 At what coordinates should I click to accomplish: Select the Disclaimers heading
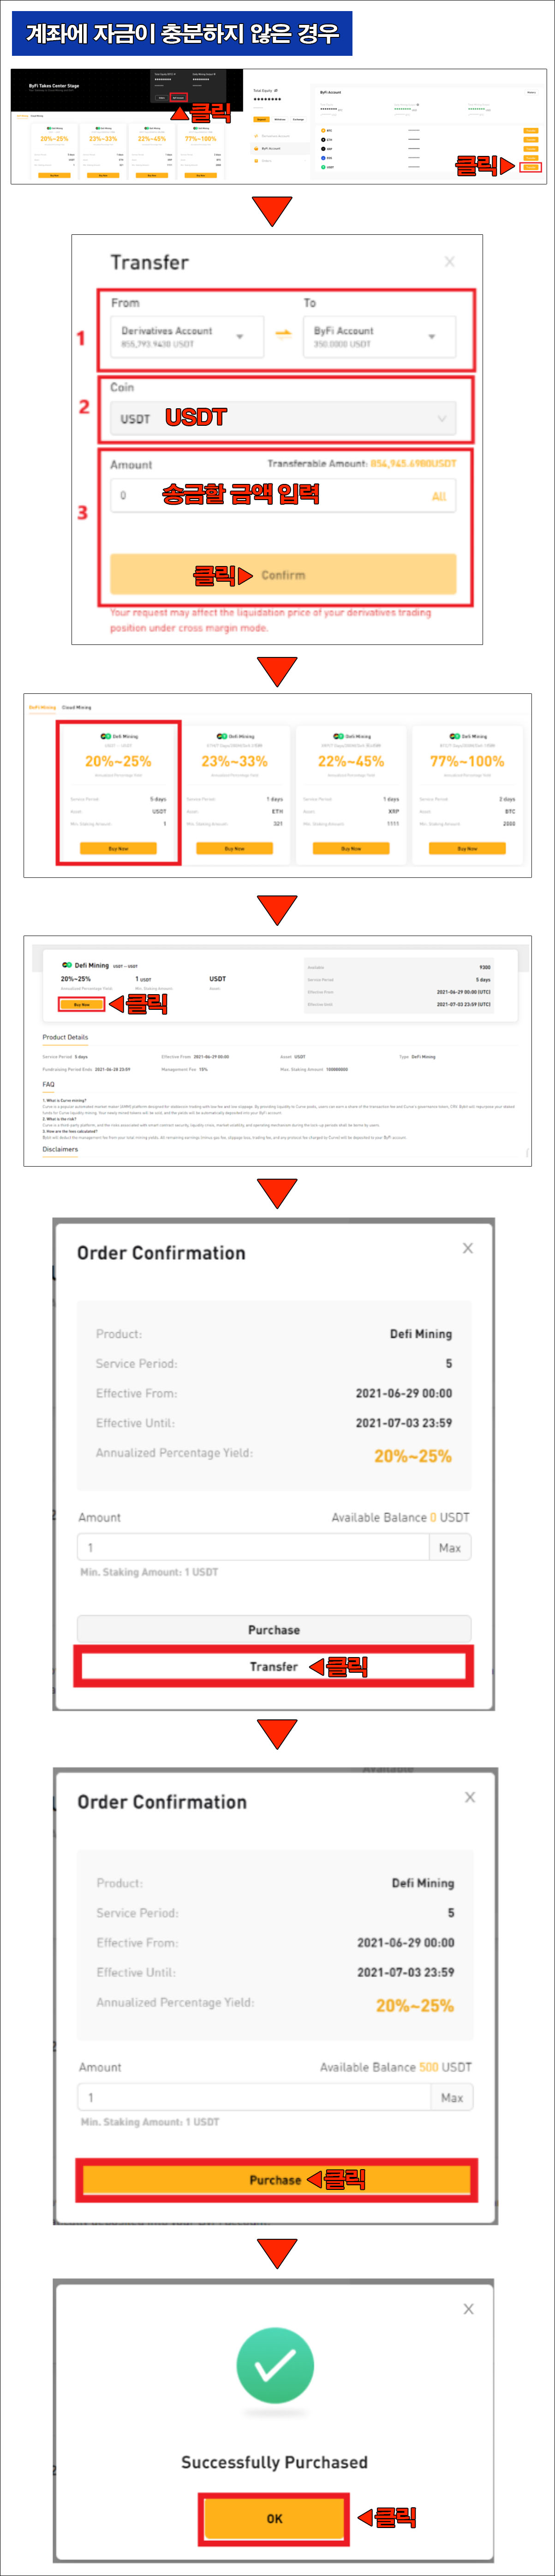click(x=60, y=1149)
